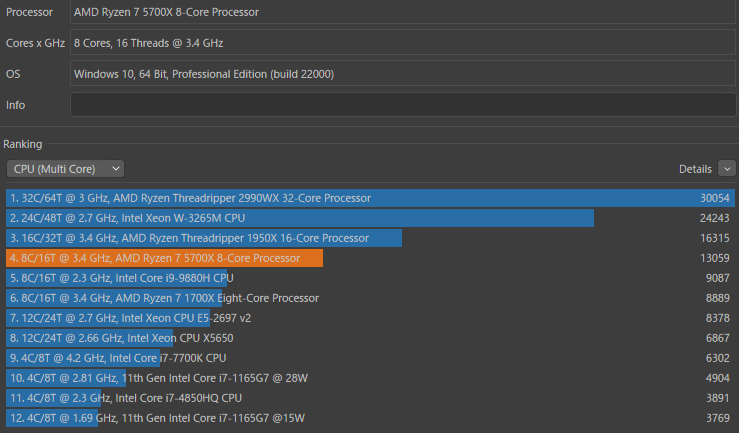739x433 pixels.
Task: Click the Xeon E5-2697 v2 ranking row
Action: (x=130, y=318)
